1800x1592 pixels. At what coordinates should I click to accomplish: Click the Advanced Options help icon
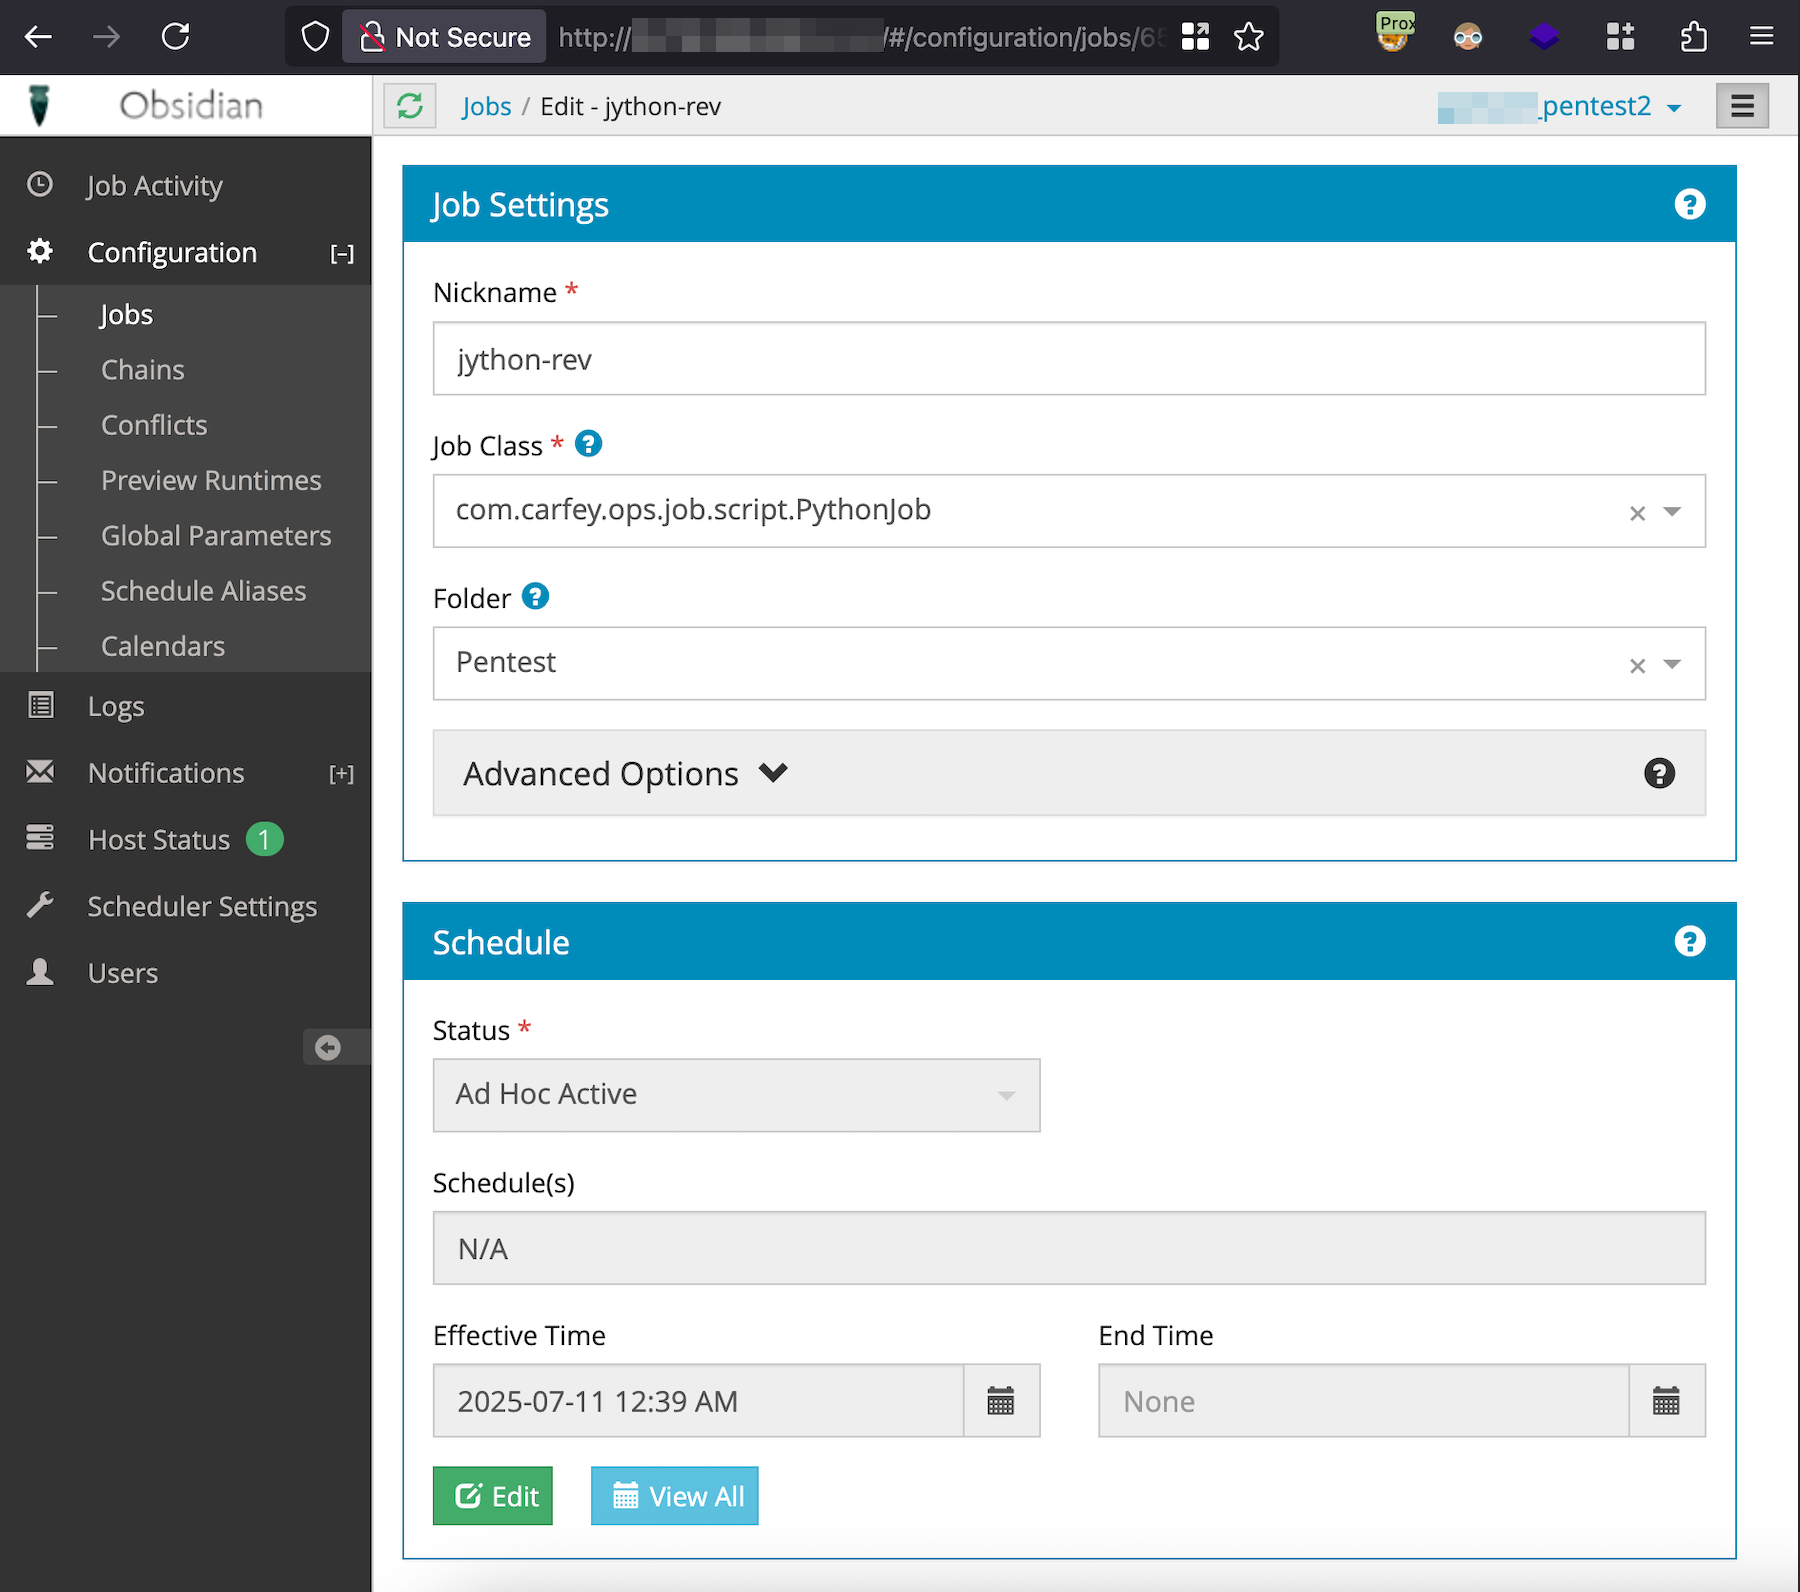tap(1659, 773)
